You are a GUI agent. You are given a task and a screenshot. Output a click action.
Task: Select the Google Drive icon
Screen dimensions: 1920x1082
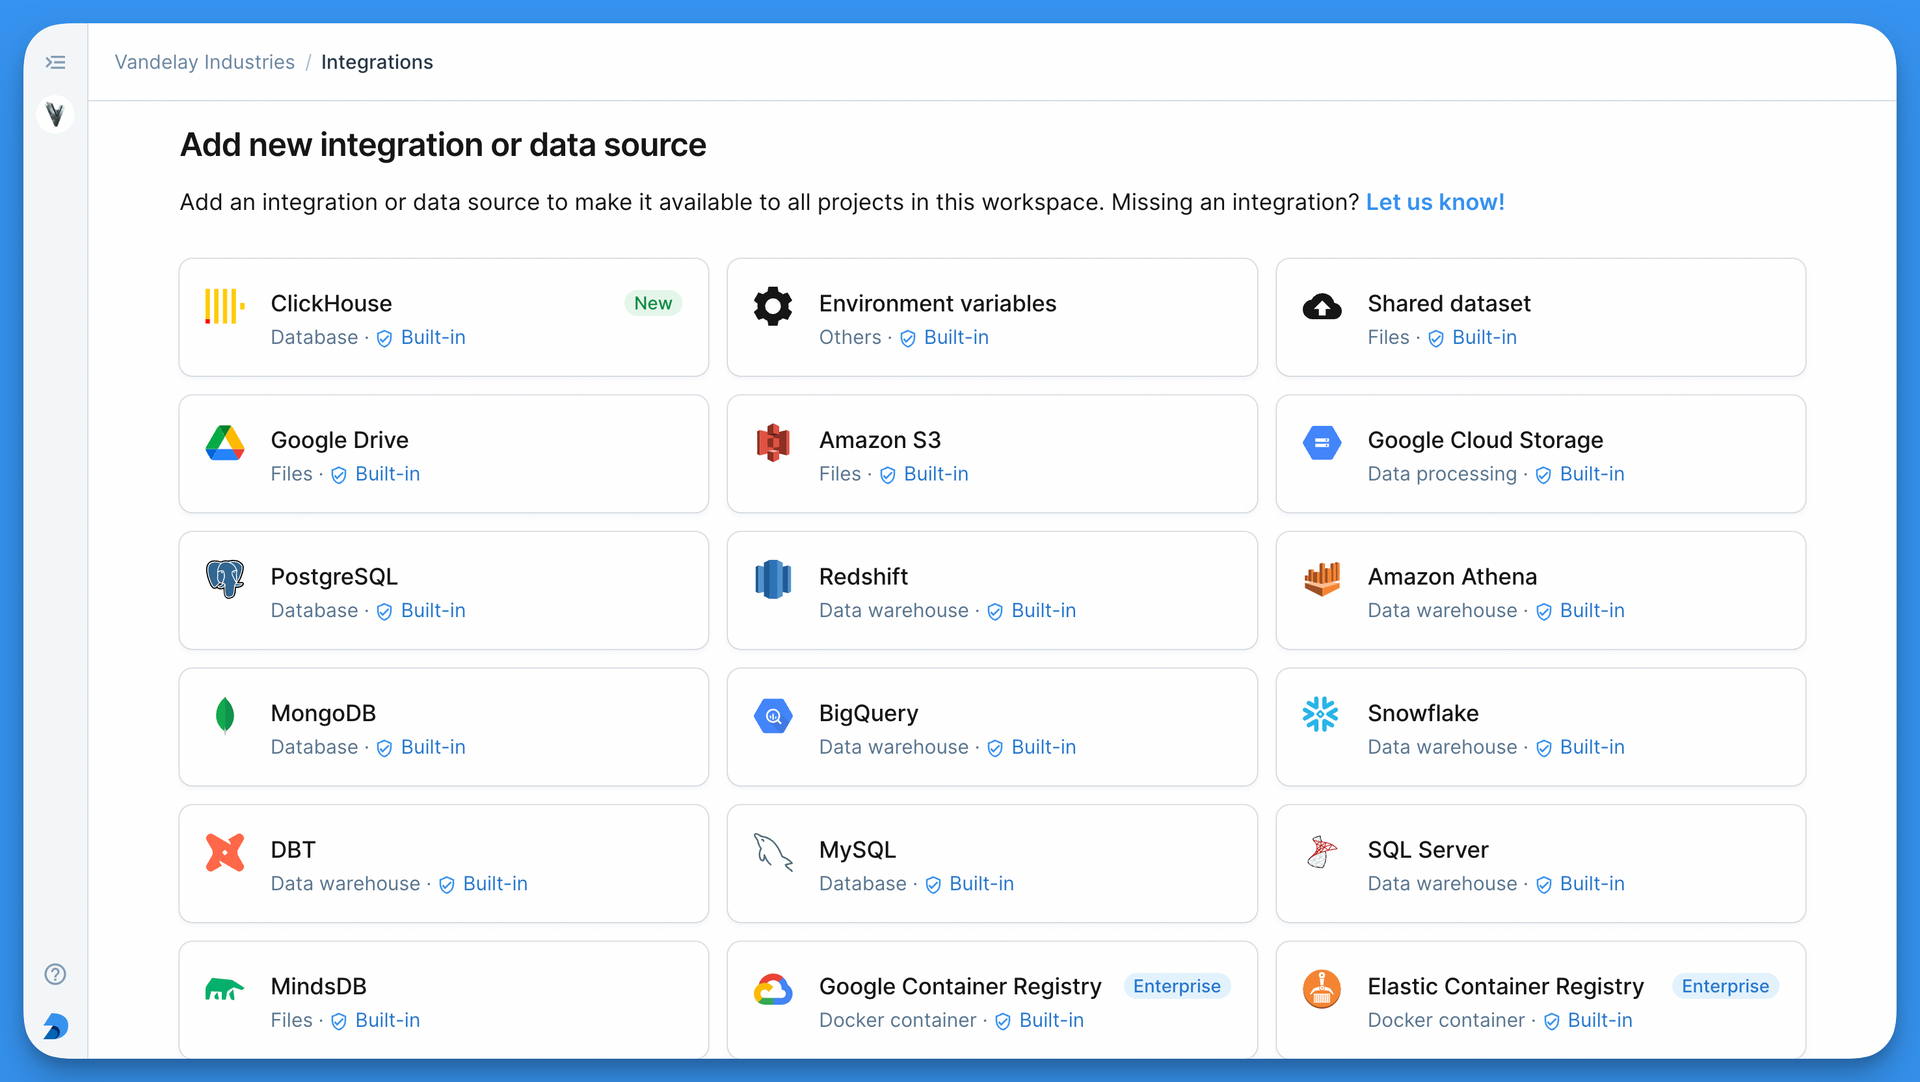tap(224, 443)
